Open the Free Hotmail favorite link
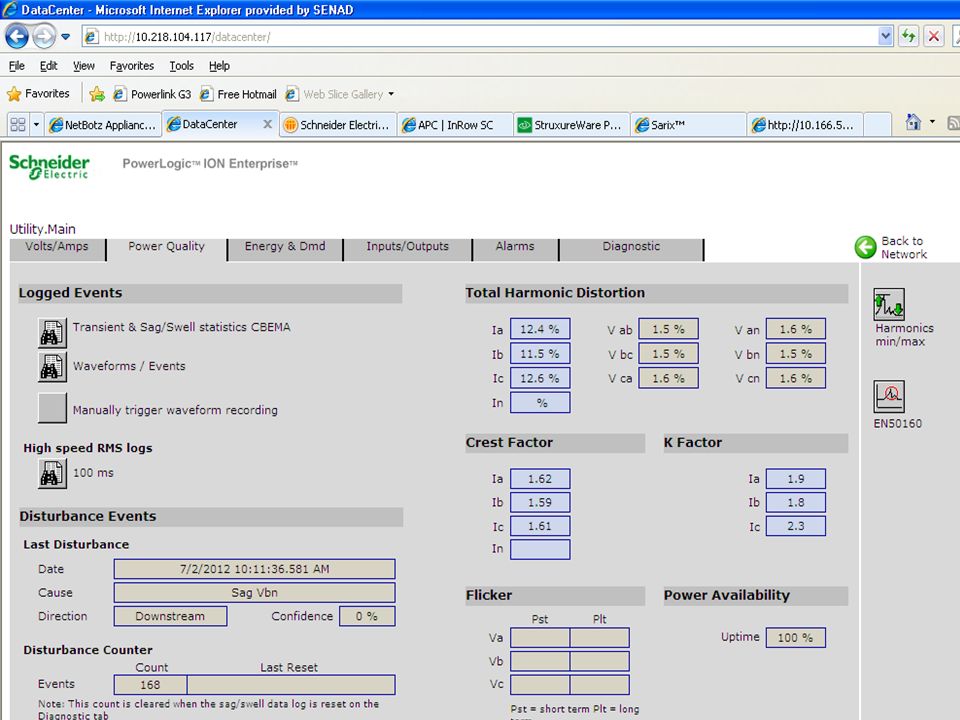Image resolution: width=960 pixels, height=720 pixels. click(239, 94)
